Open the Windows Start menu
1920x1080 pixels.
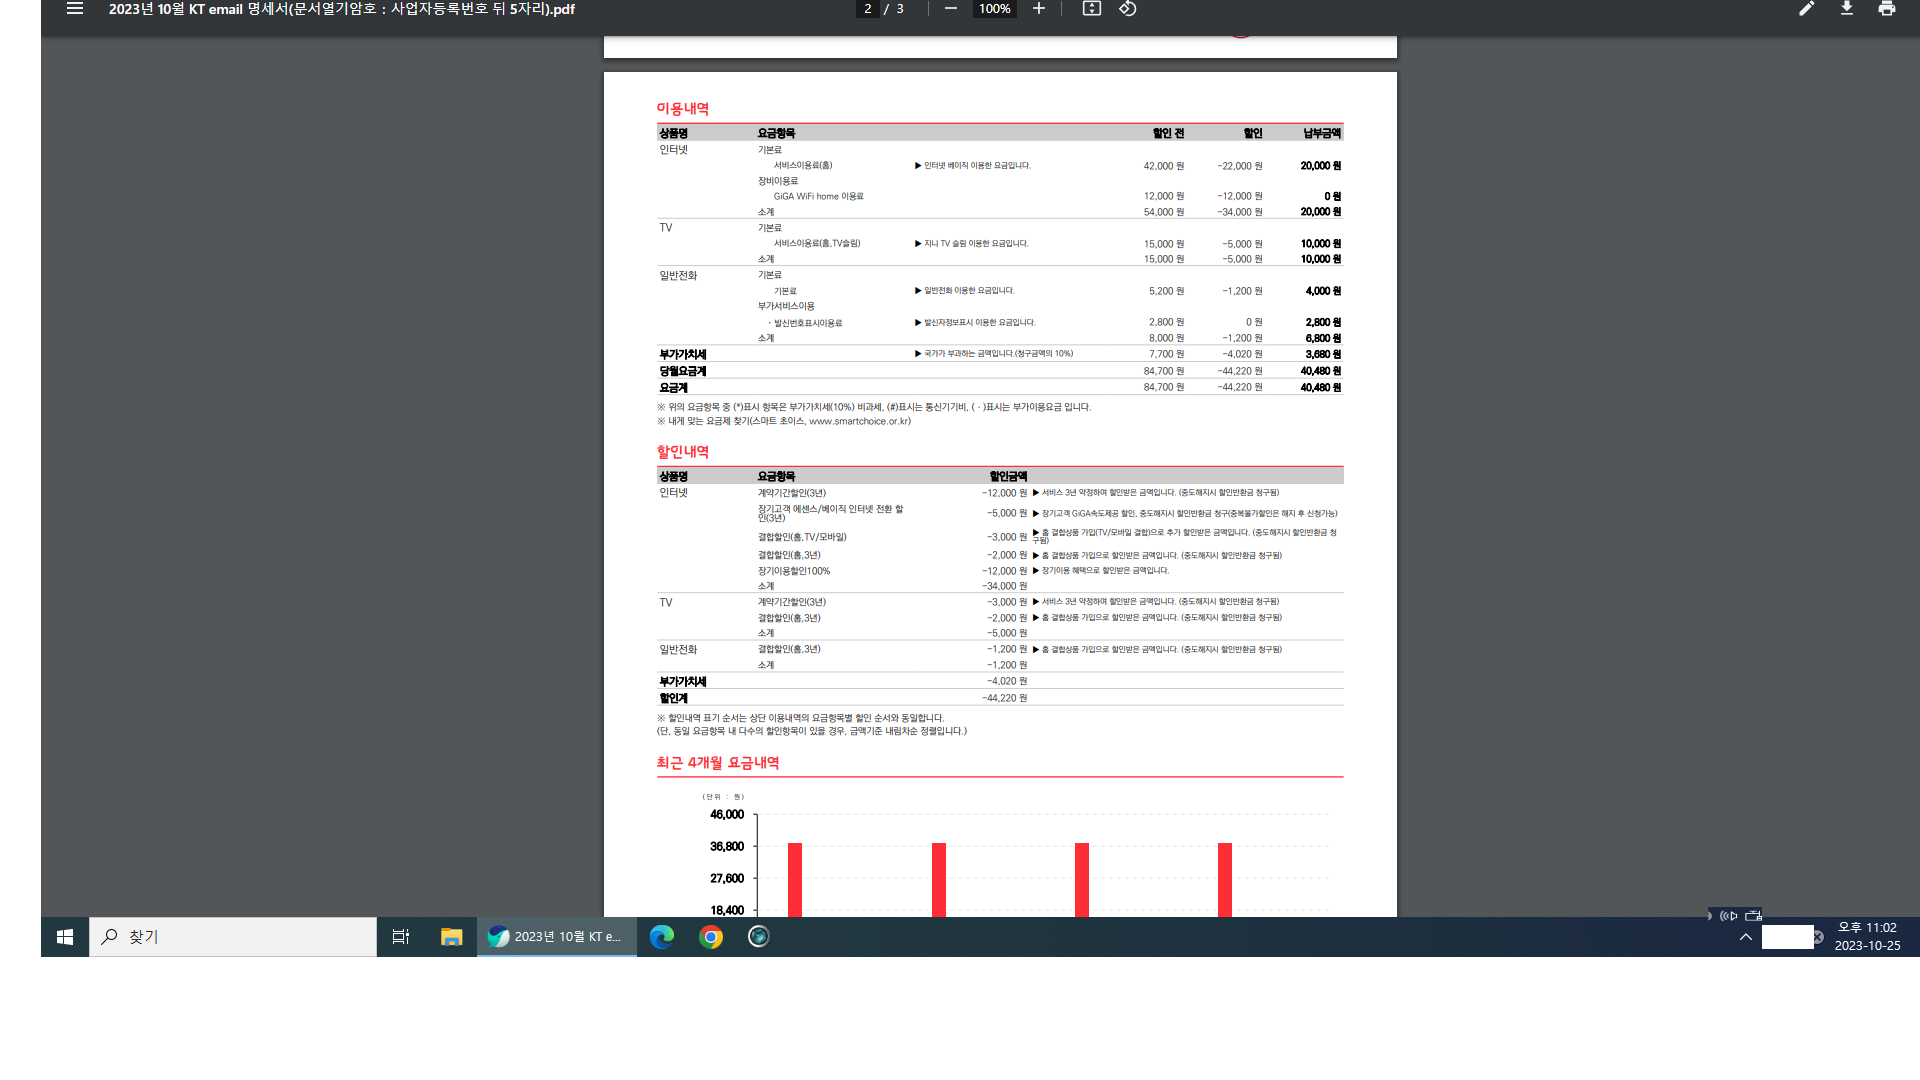[x=65, y=937]
